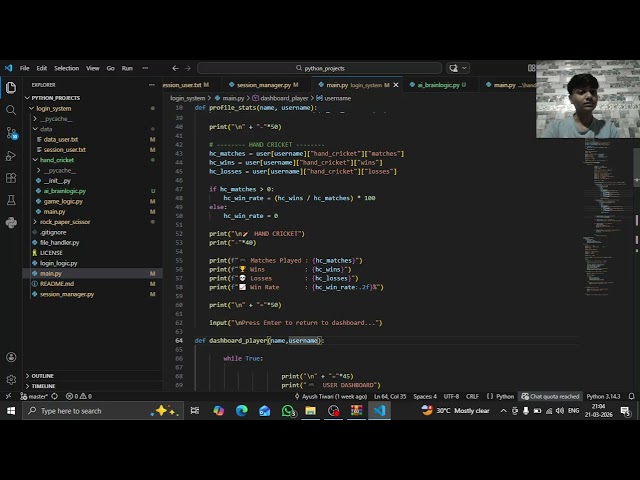Go back with the left arrow
The height and width of the screenshot is (480, 640).
[175, 68]
